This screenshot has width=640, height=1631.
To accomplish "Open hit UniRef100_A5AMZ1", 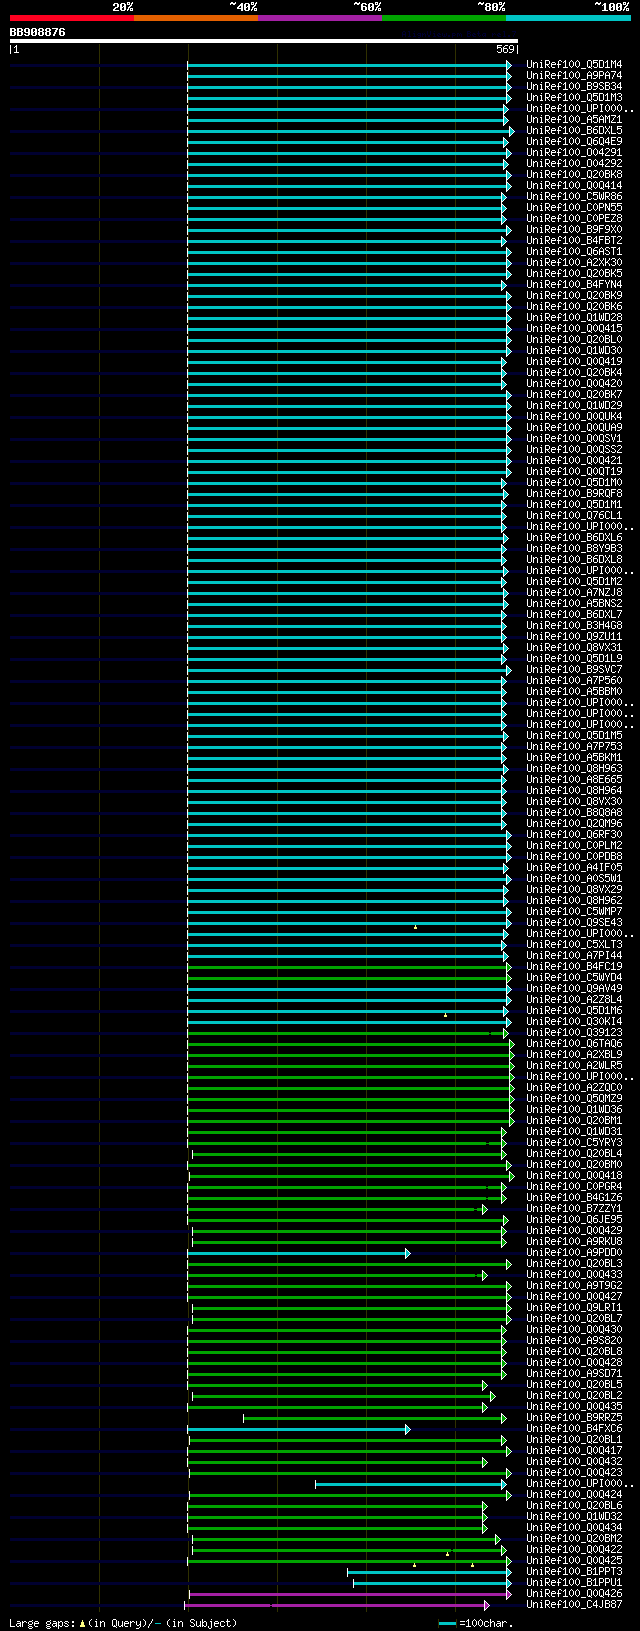I will [x=574, y=120].
